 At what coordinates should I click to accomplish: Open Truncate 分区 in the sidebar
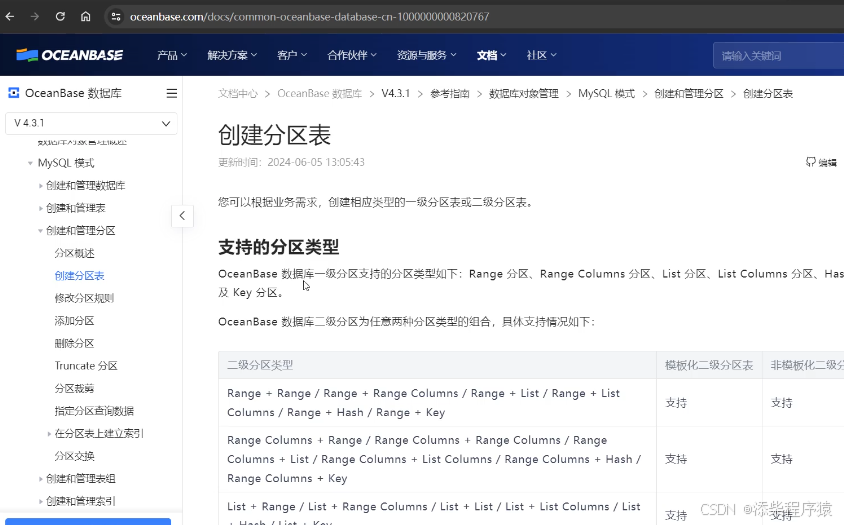tap(86, 366)
